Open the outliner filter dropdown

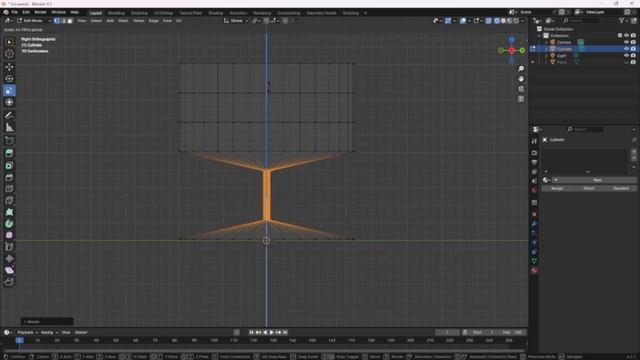pyautogui.click(x=623, y=20)
